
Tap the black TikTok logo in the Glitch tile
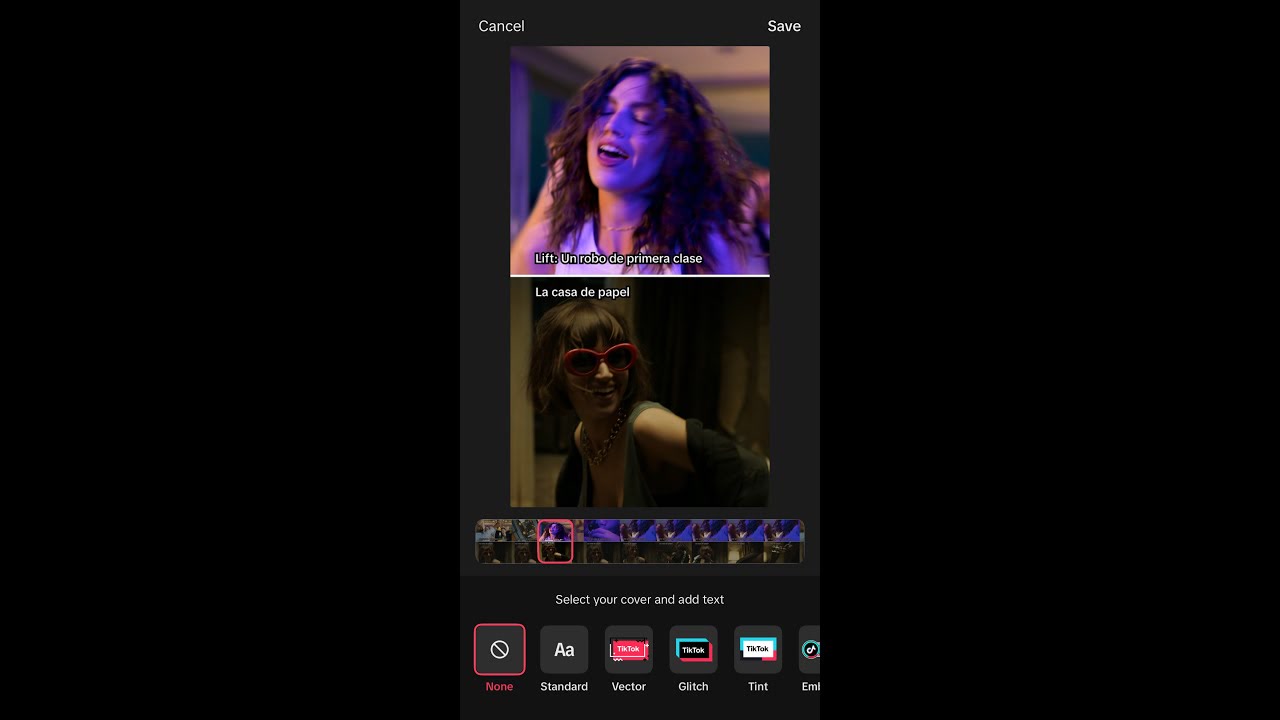tap(693, 649)
